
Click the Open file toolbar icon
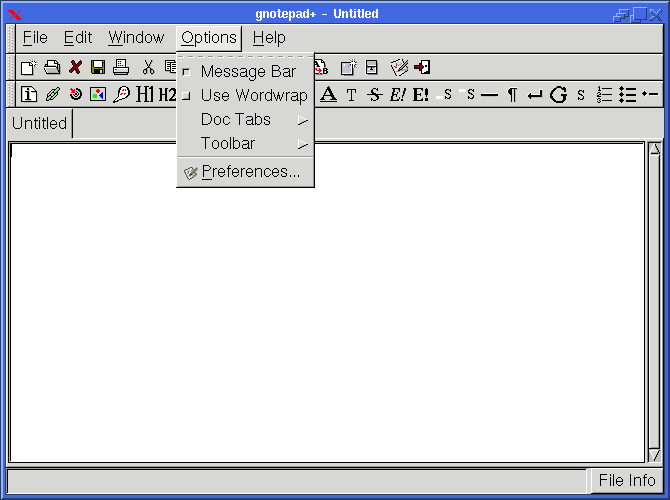pos(52,68)
